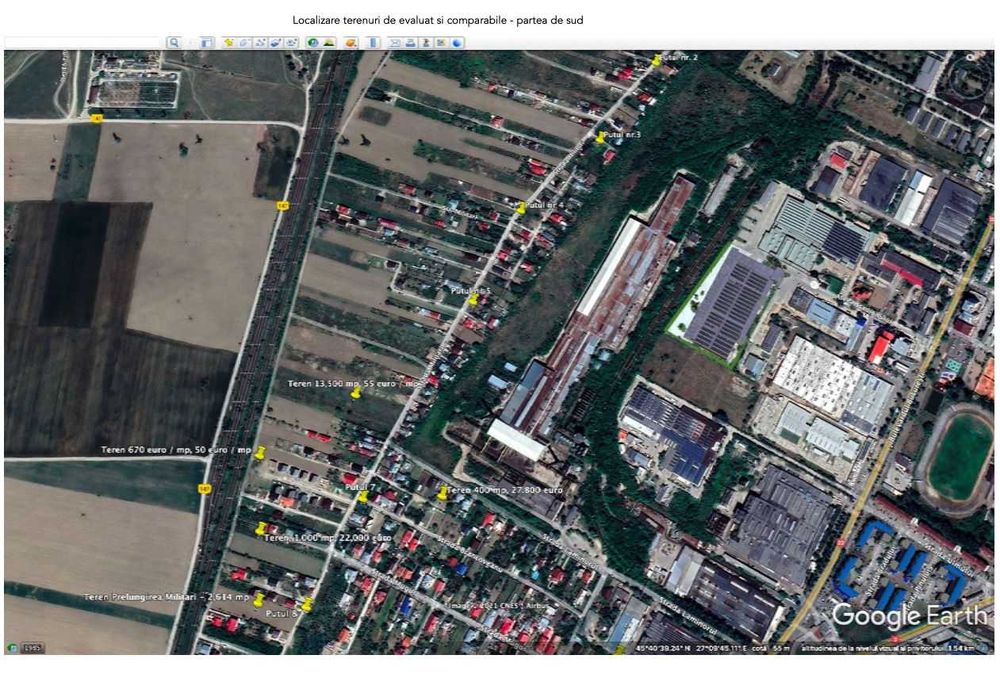Click the email envelope icon
1000x674 pixels.
point(395,43)
